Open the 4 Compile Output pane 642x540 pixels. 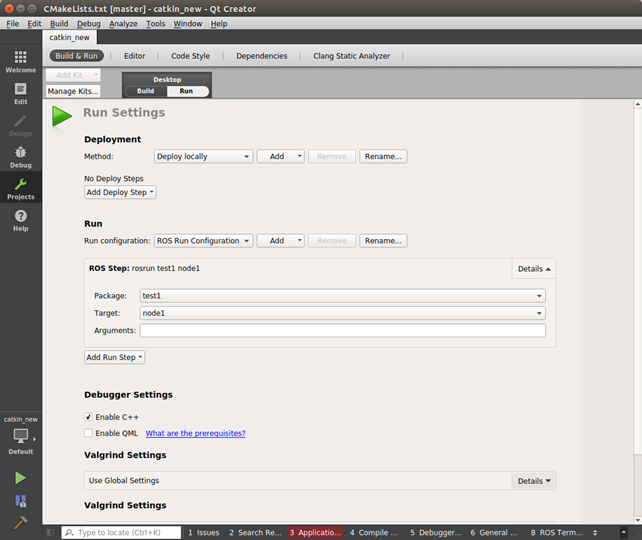pos(373,532)
